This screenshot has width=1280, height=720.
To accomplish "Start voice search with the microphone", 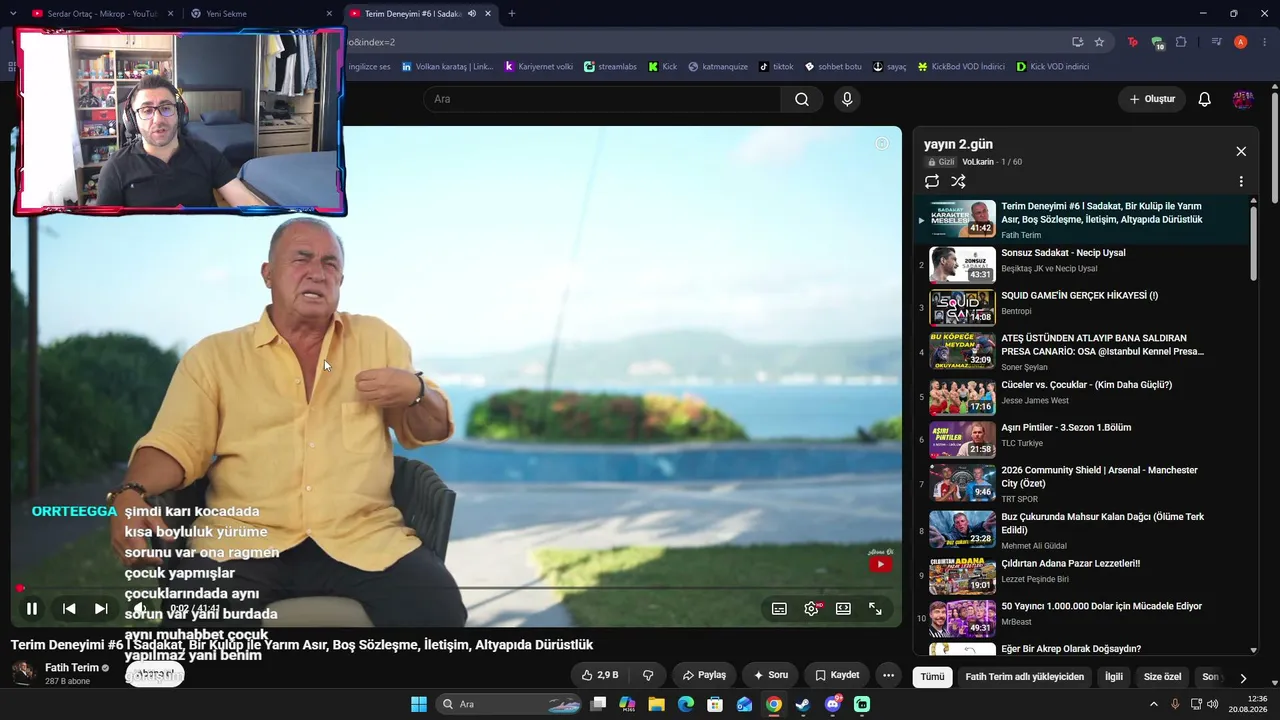I will pos(847,99).
